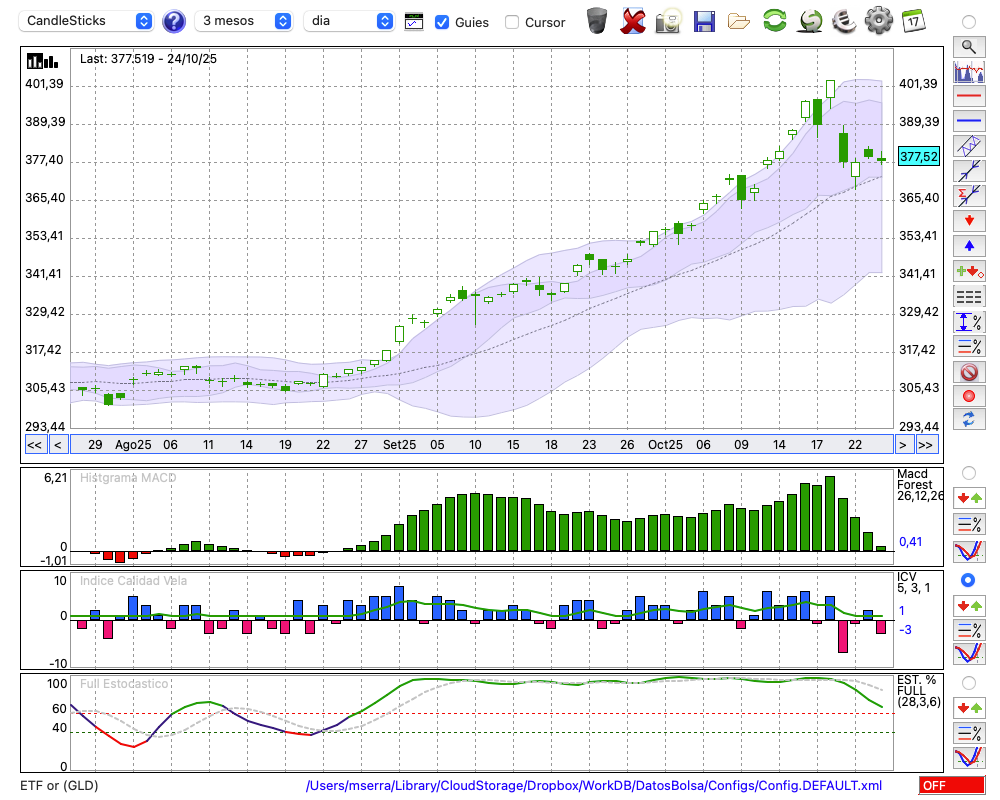
Task: Click the >> button to jump to end
Action: (927, 445)
